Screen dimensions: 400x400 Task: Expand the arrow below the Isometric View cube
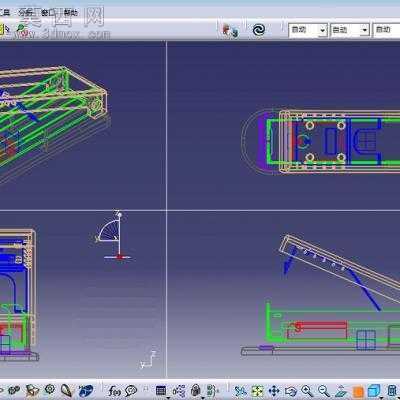pyautogui.click(x=382, y=398)
